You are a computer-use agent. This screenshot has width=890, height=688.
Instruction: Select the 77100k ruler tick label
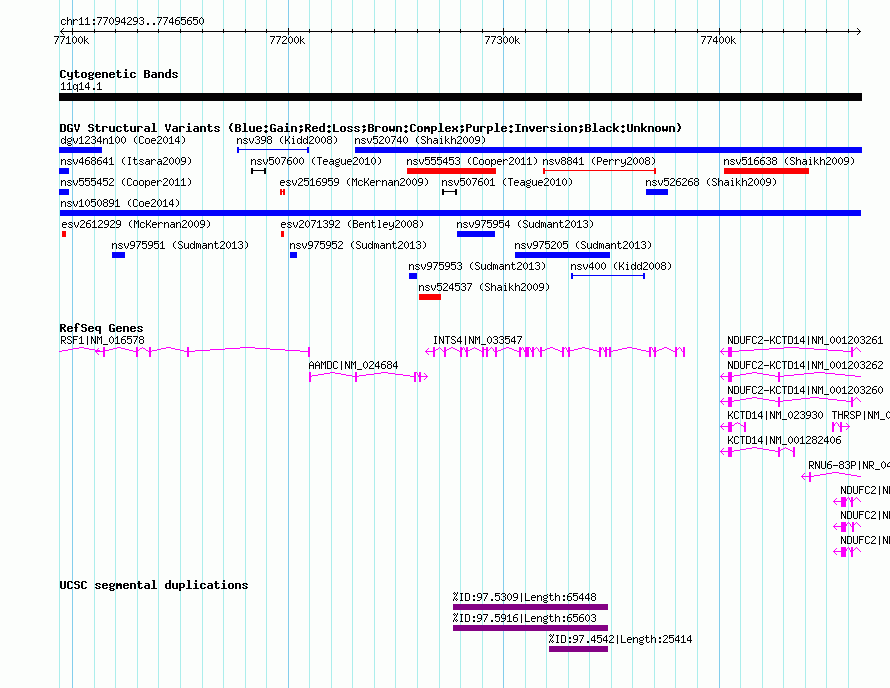[72, 40]
